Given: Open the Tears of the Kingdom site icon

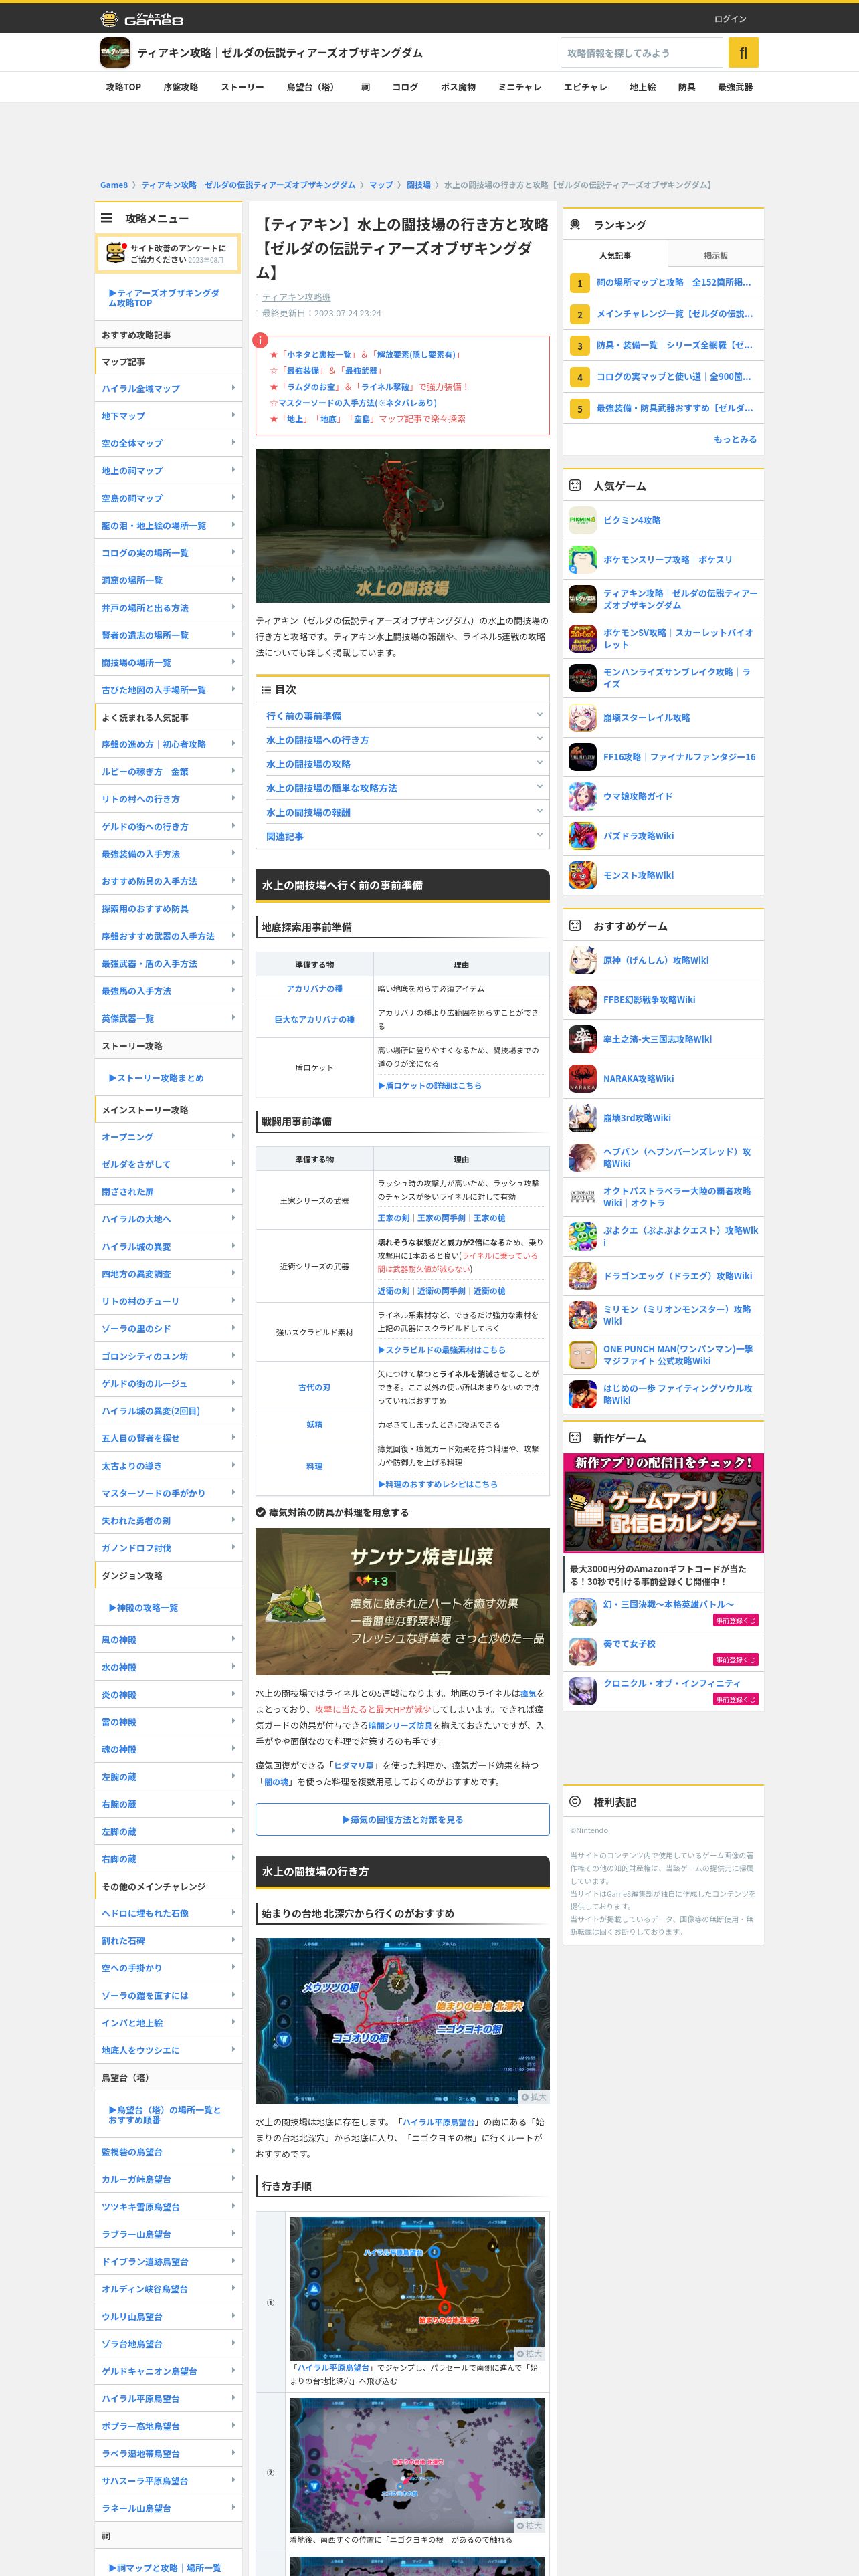Looking at the screenshot, I should (x=115, y=52).
